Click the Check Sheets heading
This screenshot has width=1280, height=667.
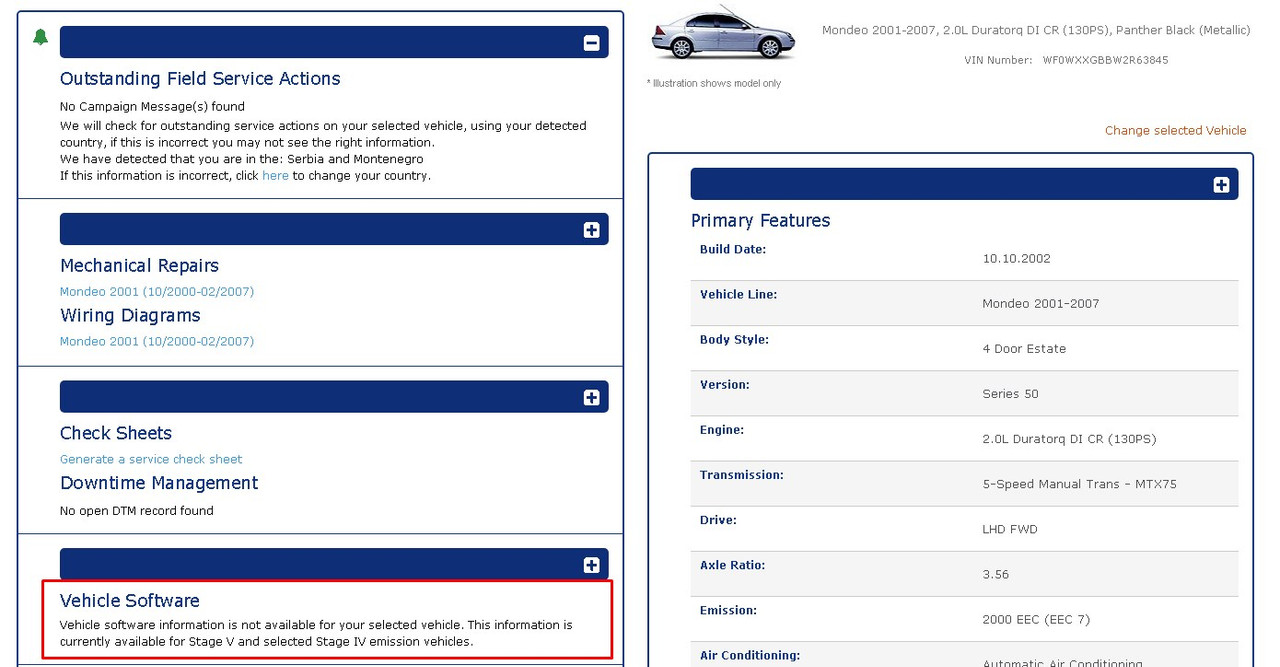[x=116, y=433]
